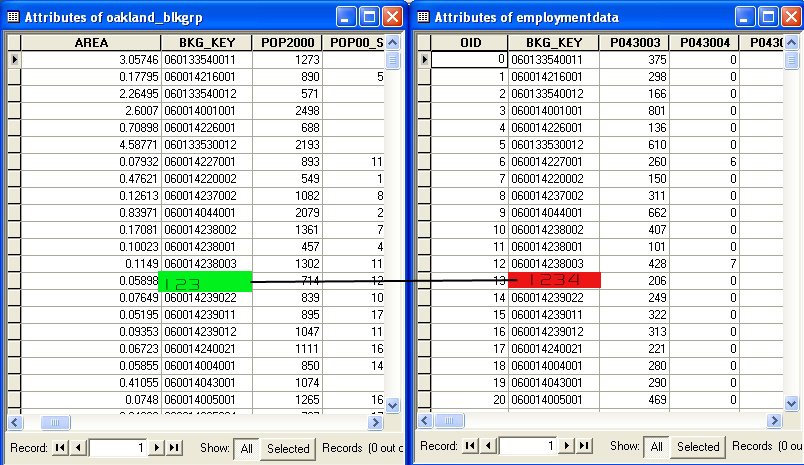Go to next record in employmentdata table
The image size is (804, 465).
567,446
